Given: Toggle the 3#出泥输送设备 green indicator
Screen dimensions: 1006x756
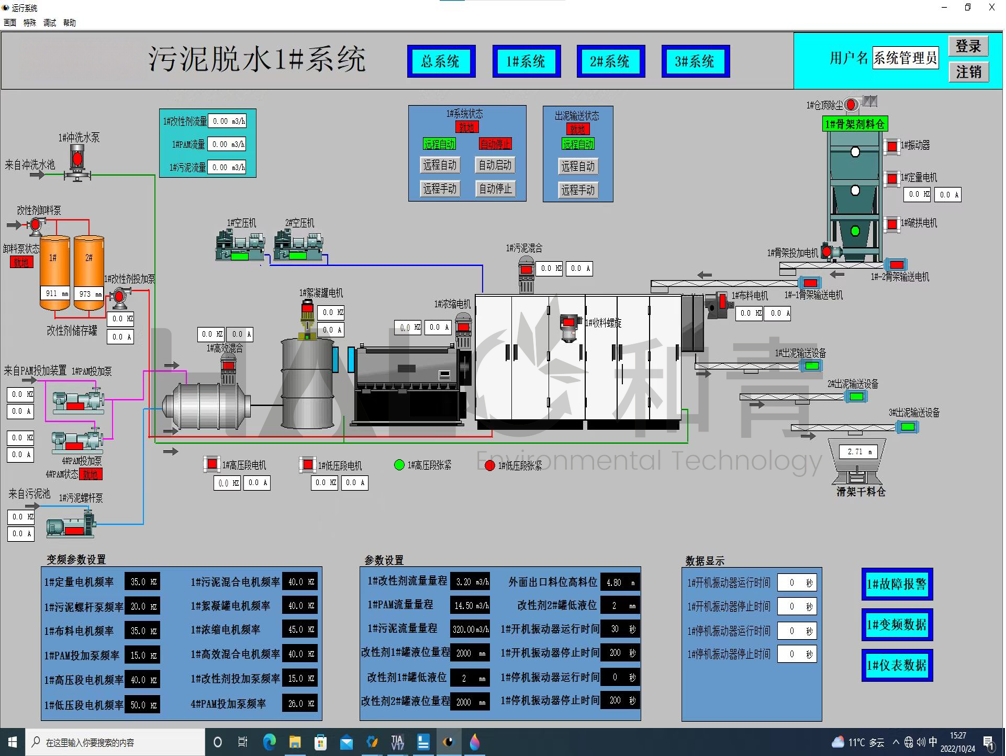Looking at the screenshot, I should [x=907, y=427].
